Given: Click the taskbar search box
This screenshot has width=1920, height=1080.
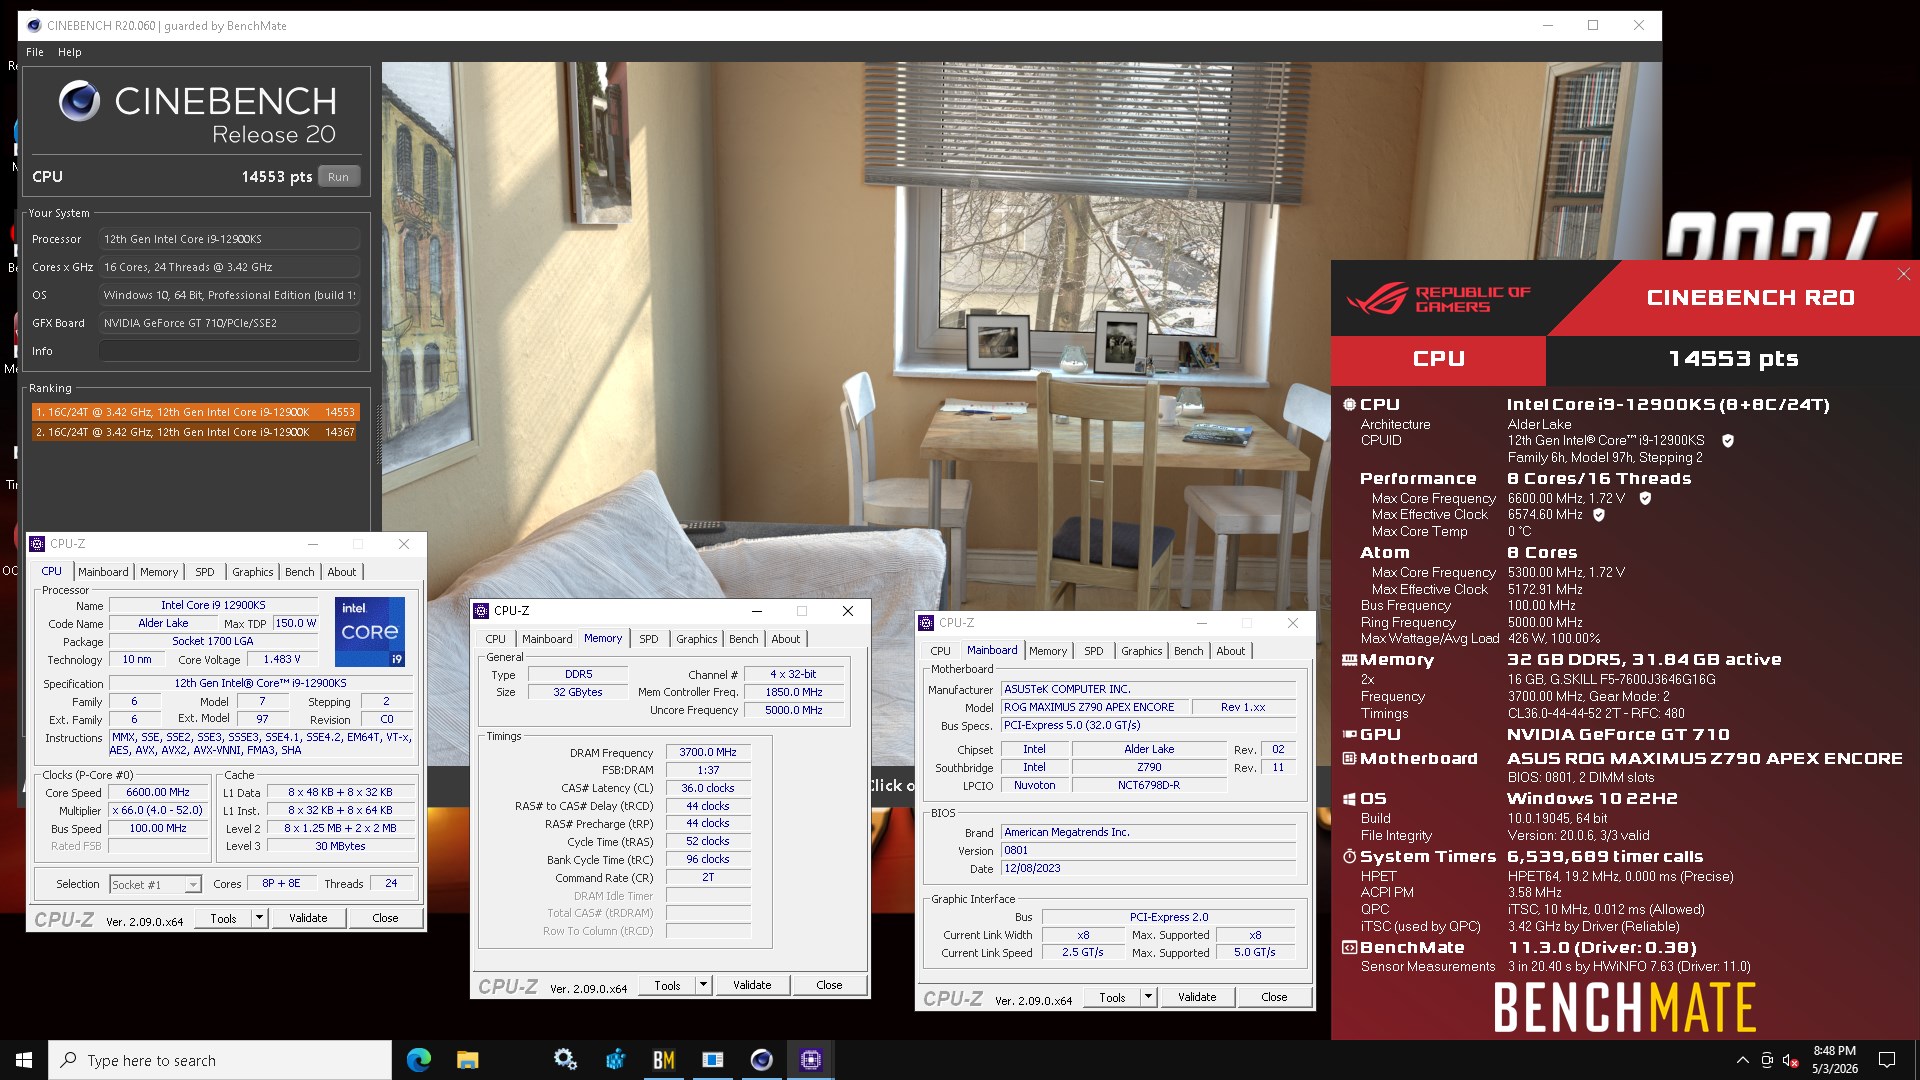Looking at the screenshot, I should [220, 1060].
